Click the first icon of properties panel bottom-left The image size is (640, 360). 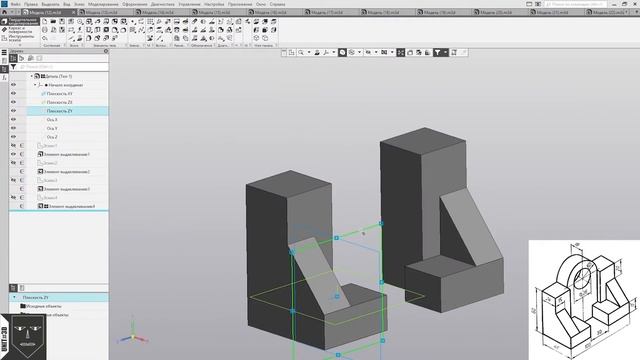(13, 288)
